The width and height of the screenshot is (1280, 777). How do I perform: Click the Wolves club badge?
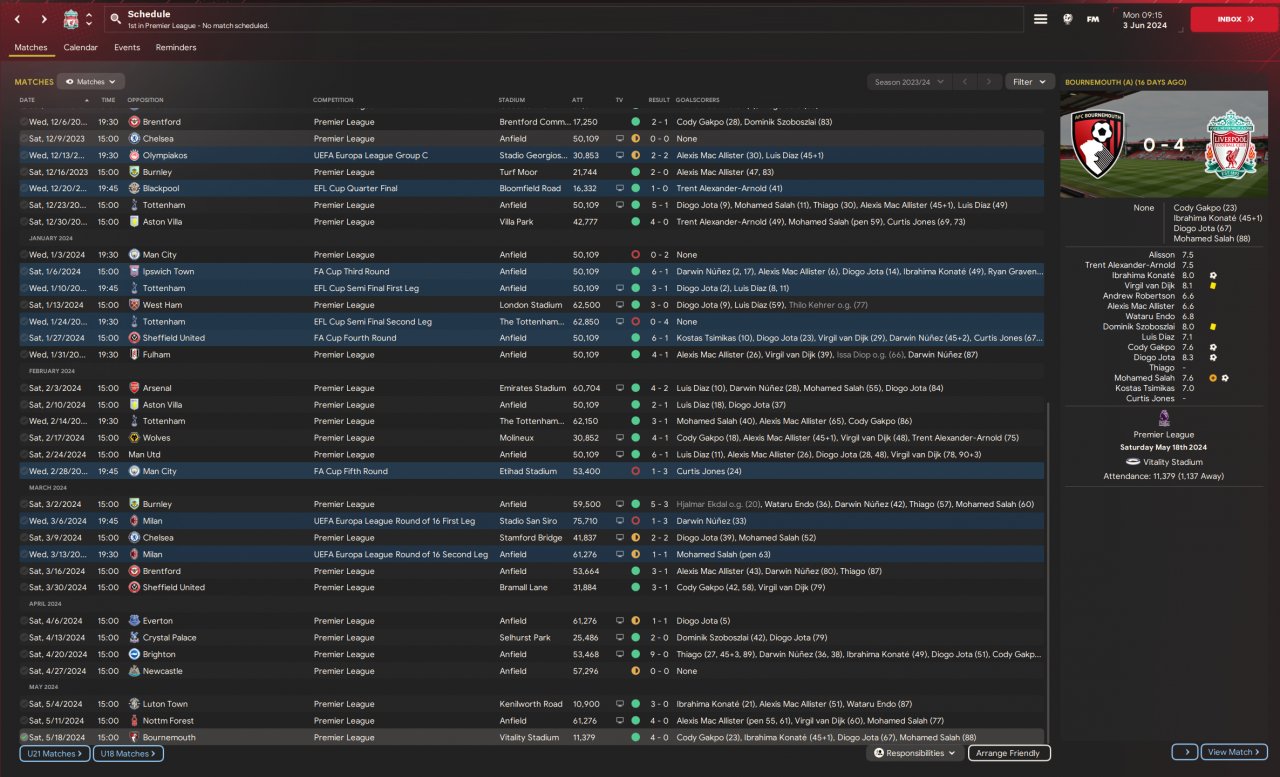134,438
